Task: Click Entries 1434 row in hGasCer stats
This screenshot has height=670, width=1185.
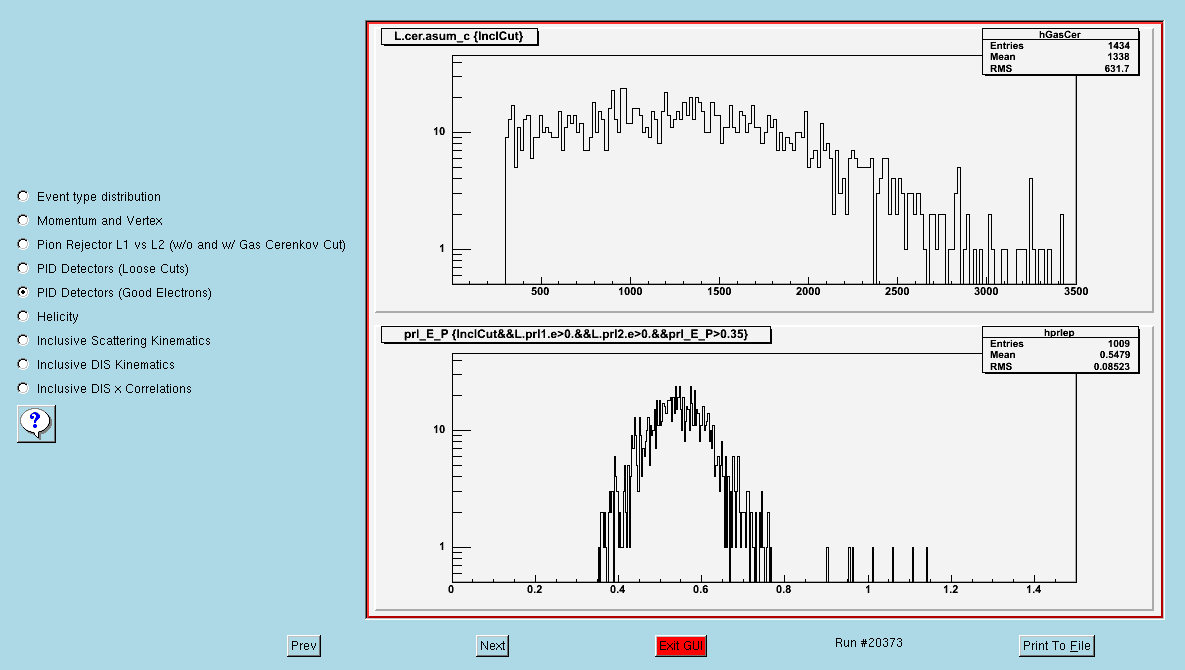Action: pos(1060,46)
